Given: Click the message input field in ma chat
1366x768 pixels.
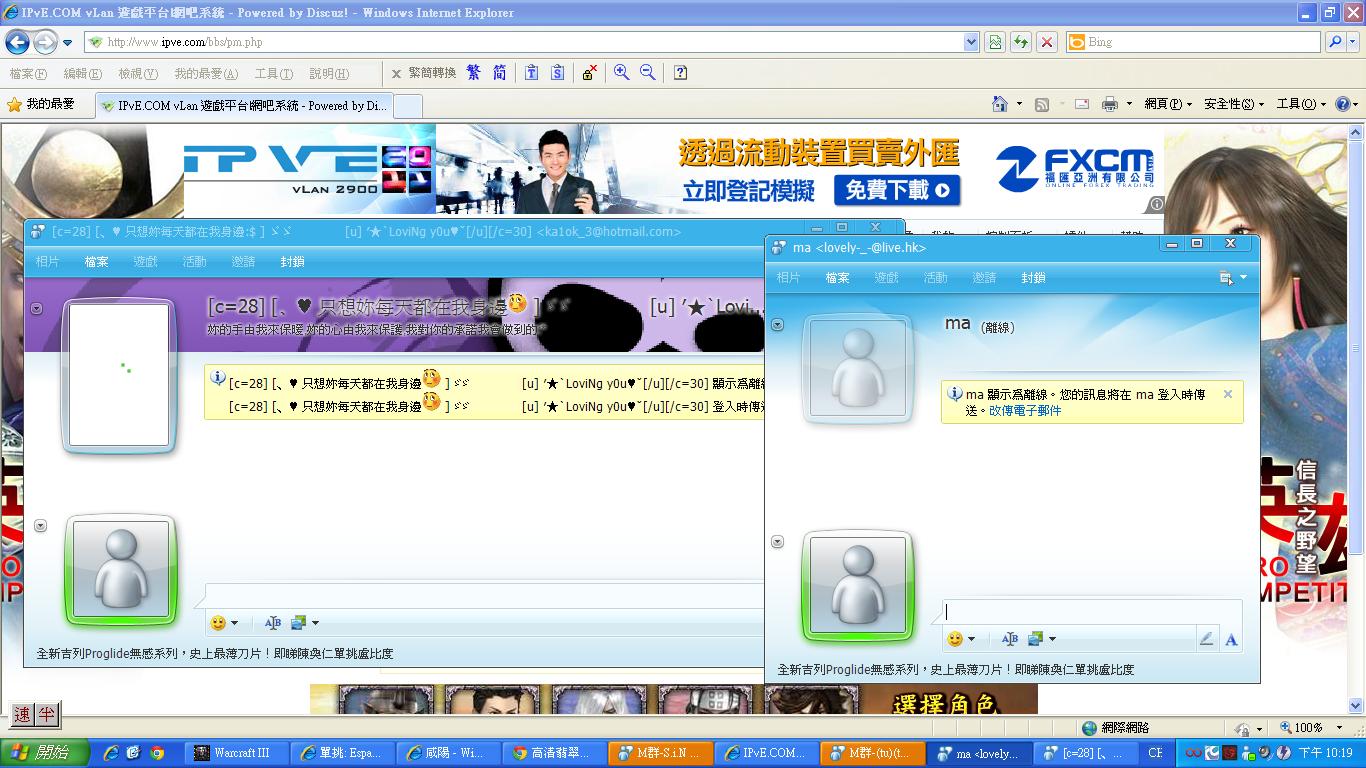Looking at the screenshot, I should (x=1092, y=612).
